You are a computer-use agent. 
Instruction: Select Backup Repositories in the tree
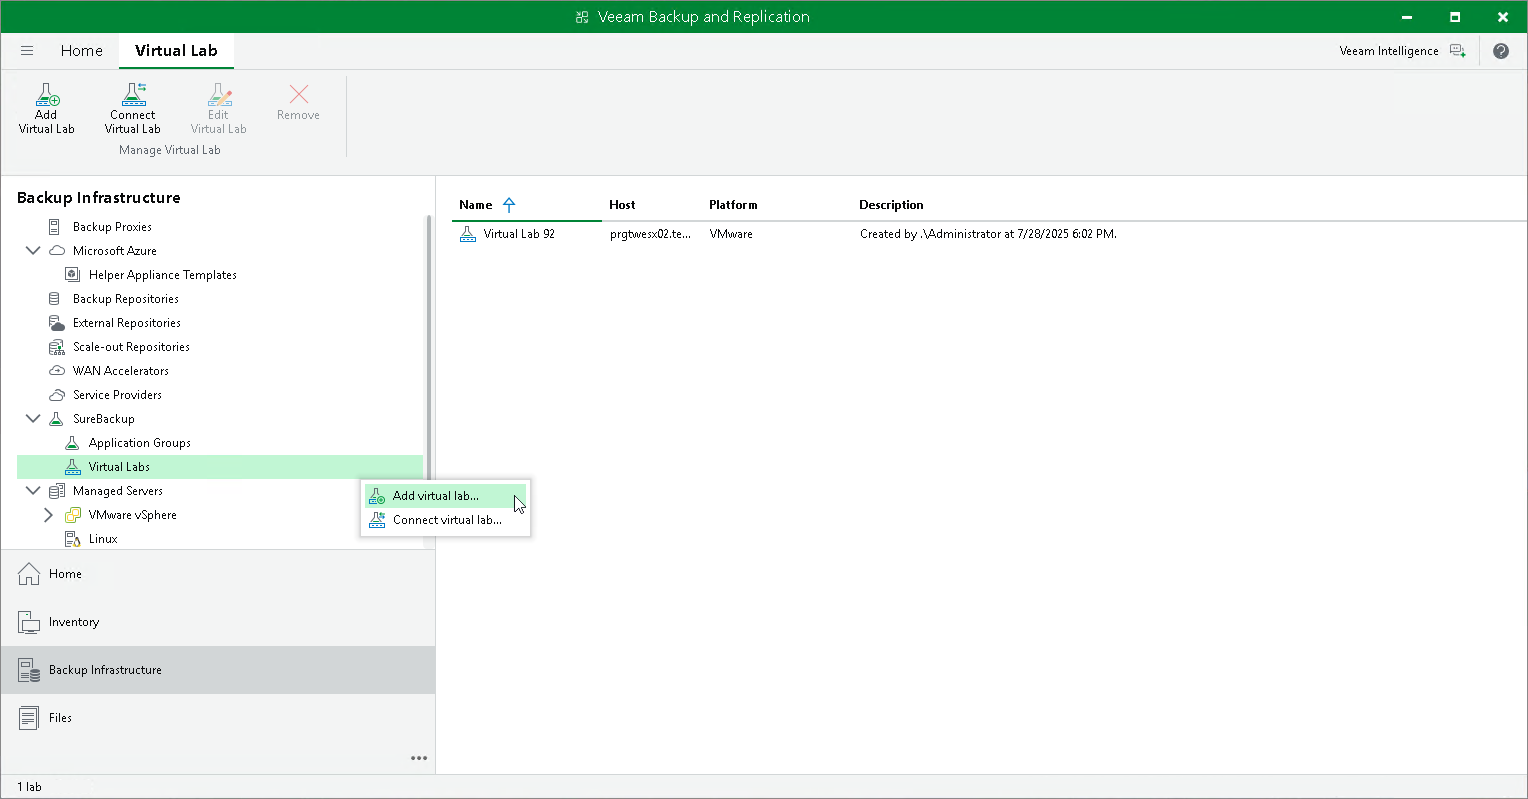coord(126,299)
